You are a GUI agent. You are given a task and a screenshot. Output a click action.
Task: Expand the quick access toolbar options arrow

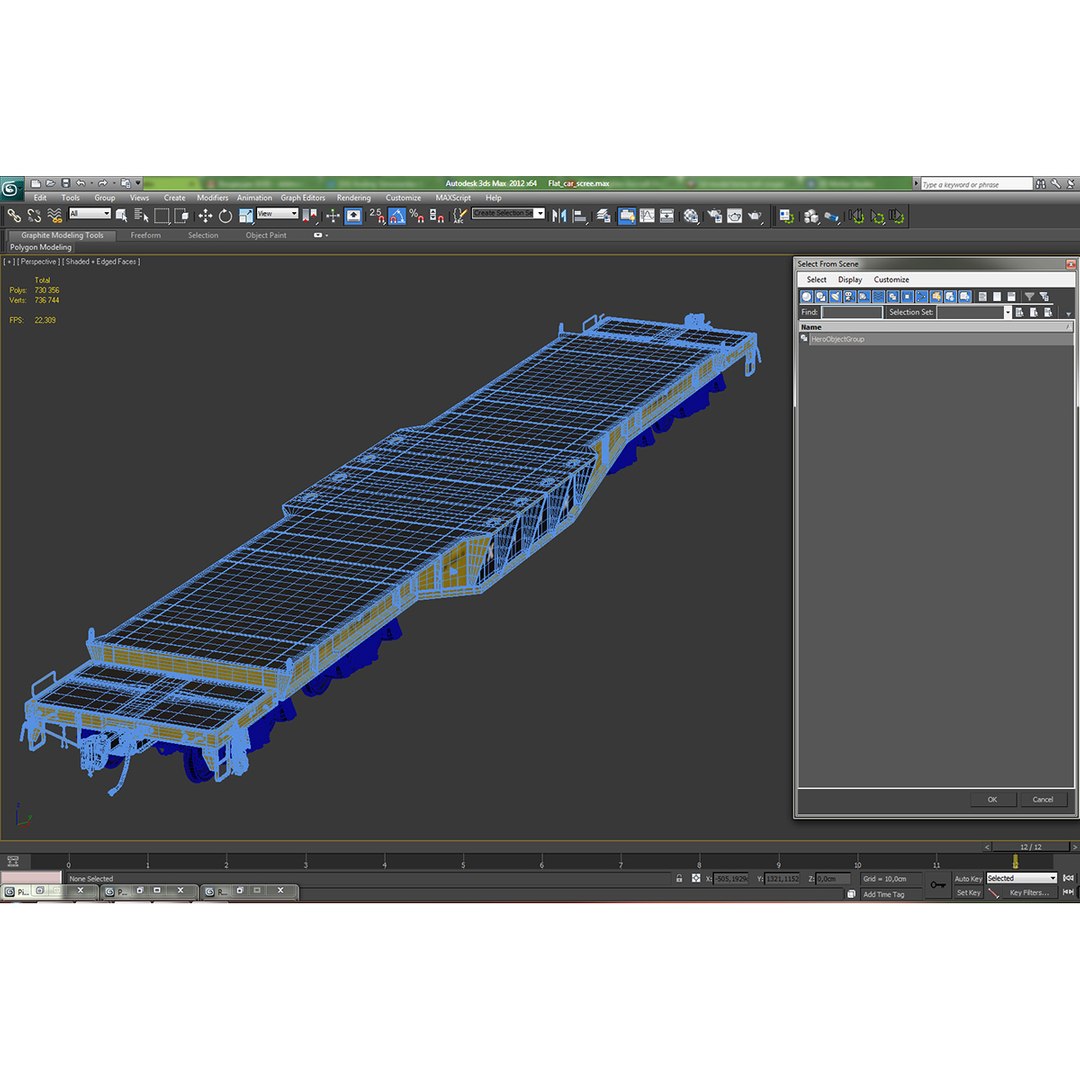(x=138, y=183)
